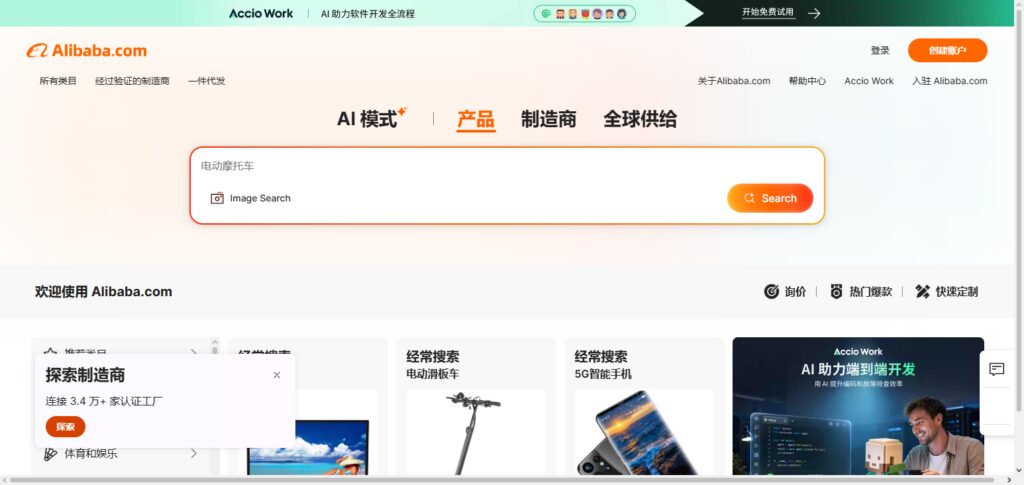
Task: Click the vertical page scrollbar
Action: (x=1019, y=209)
